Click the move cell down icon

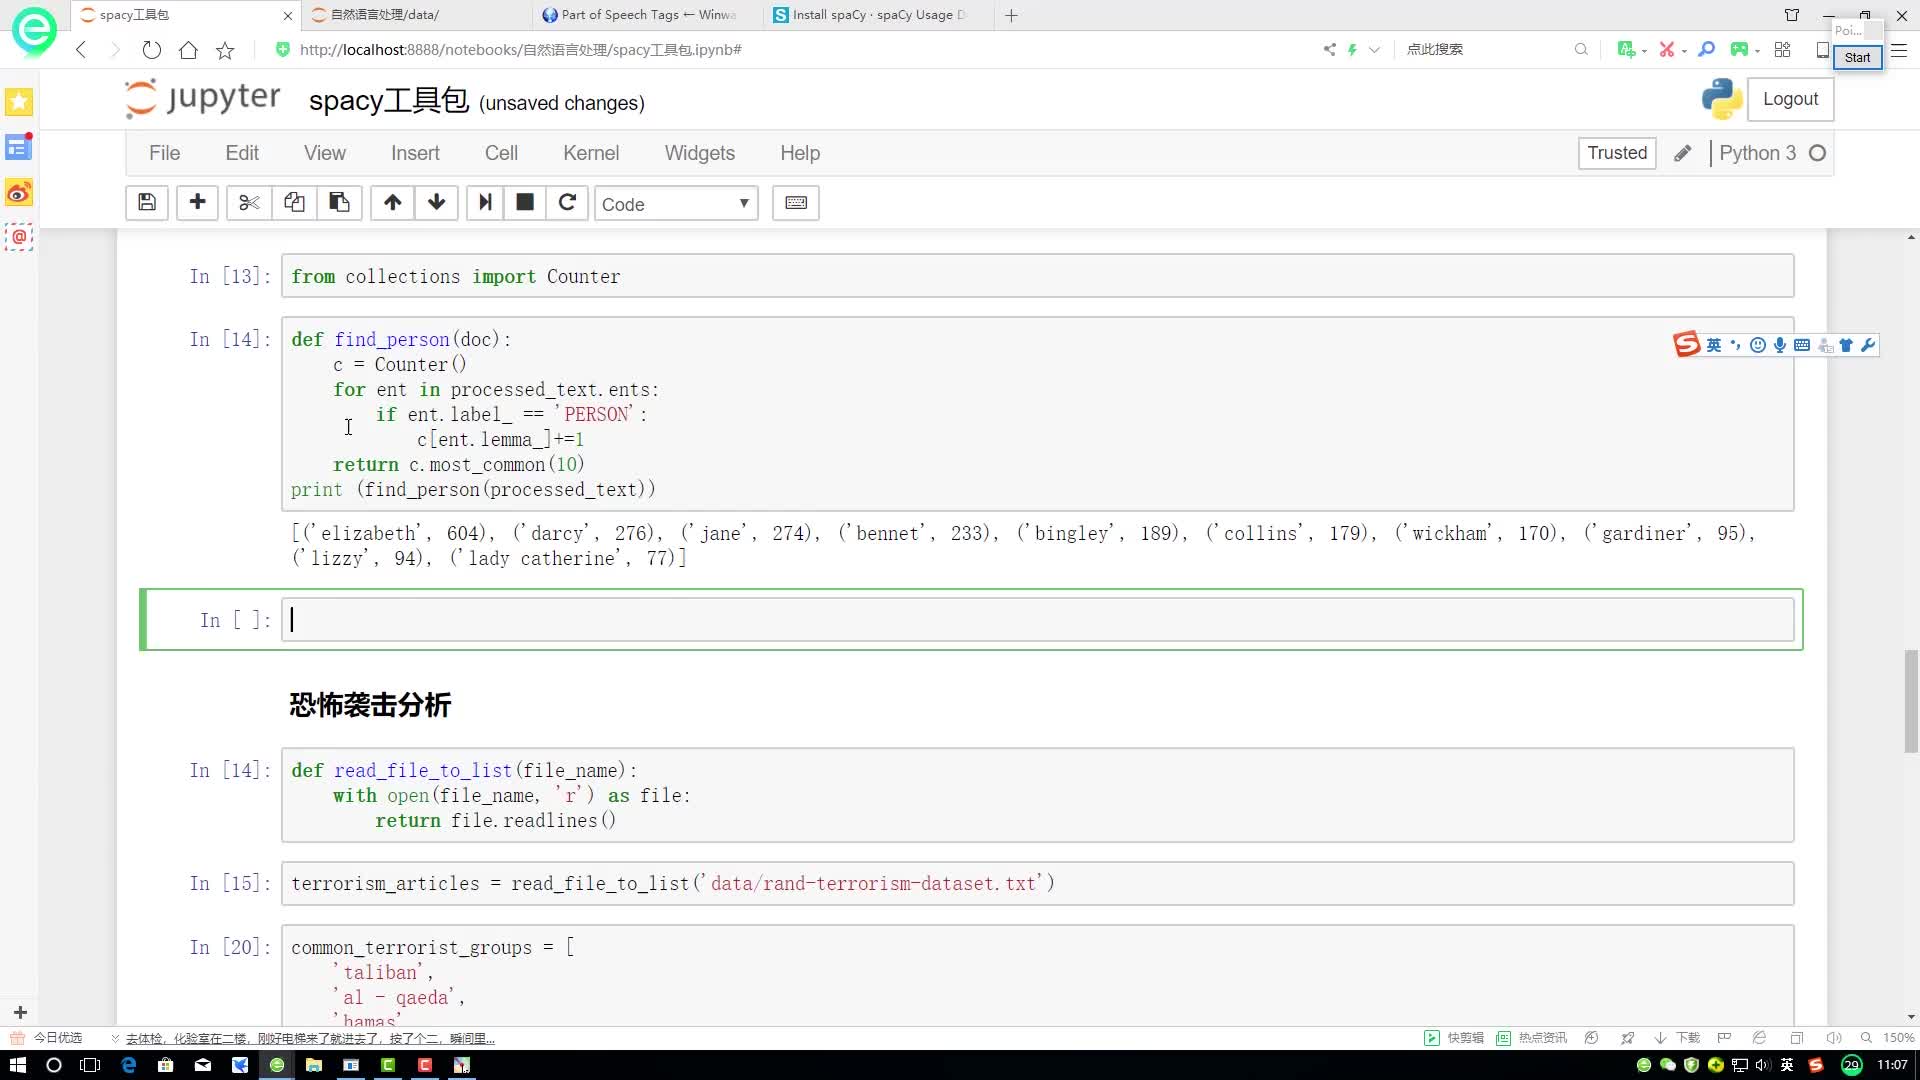[x=438, y=203]
